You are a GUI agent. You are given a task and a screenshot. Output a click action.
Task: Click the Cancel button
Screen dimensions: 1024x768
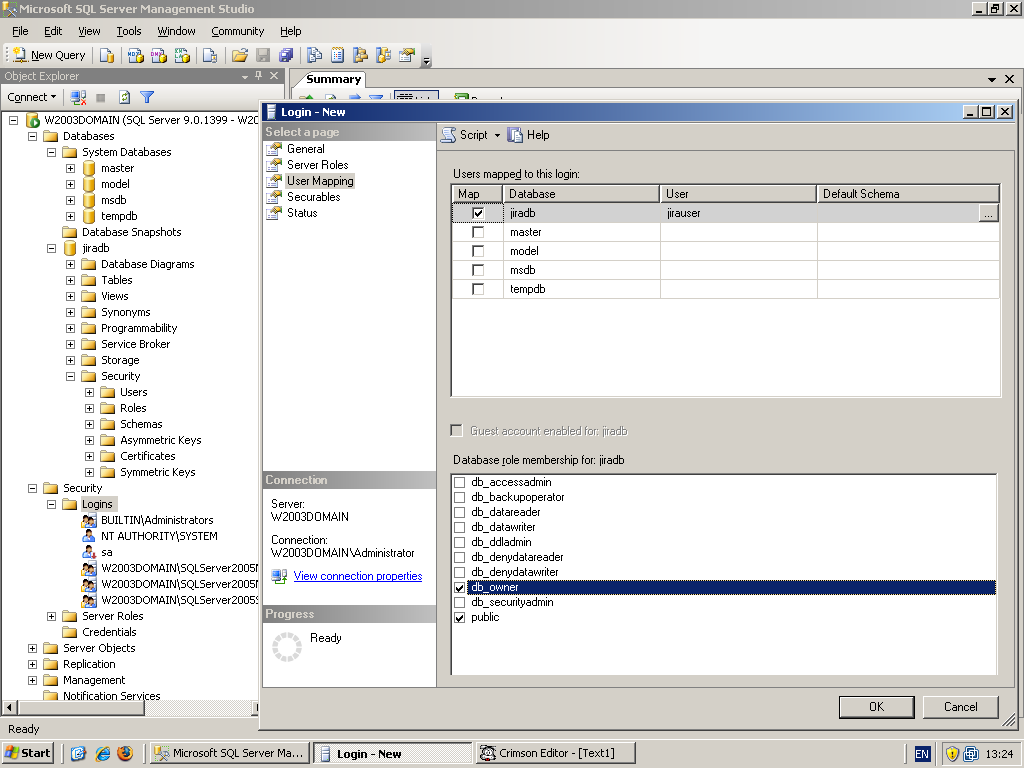(961, 707)
